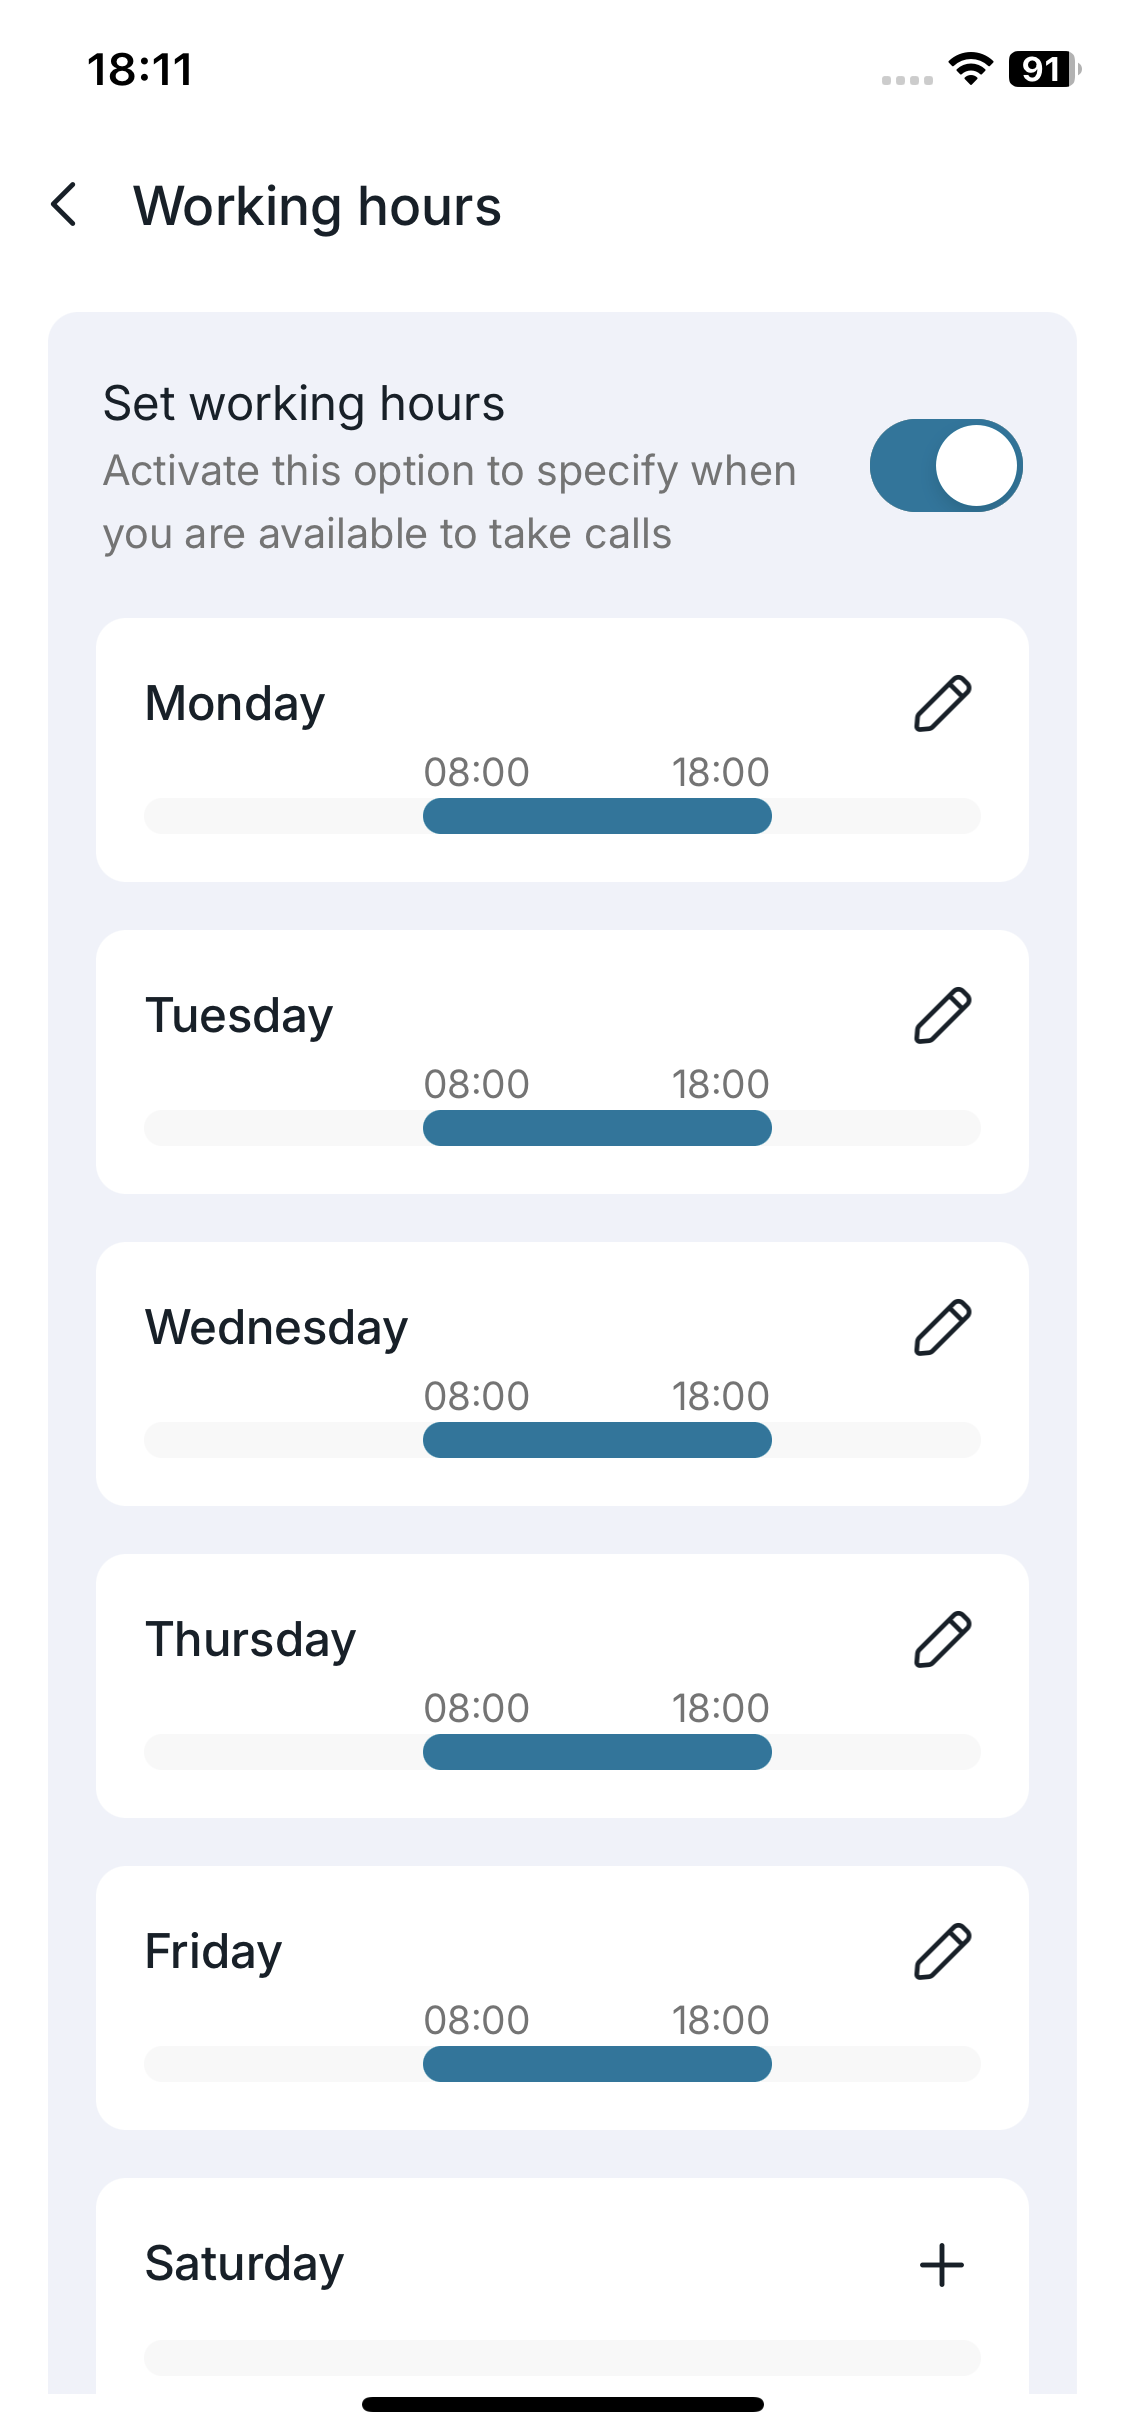1125x2436 pixels.
Task: Edit Friday working hours with pencil icon
Action: tap(942, 1952)
